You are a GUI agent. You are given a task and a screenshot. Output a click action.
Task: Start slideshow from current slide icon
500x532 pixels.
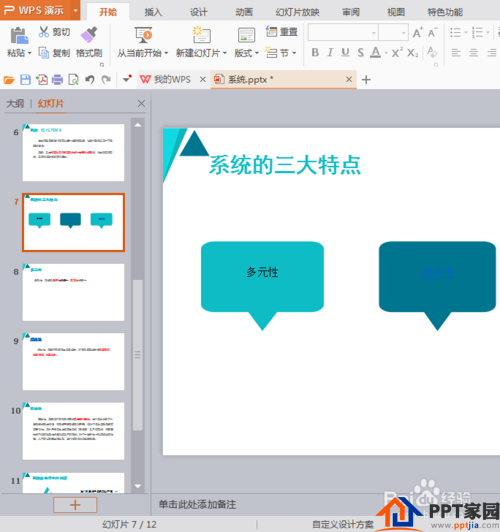click(143, 35)
